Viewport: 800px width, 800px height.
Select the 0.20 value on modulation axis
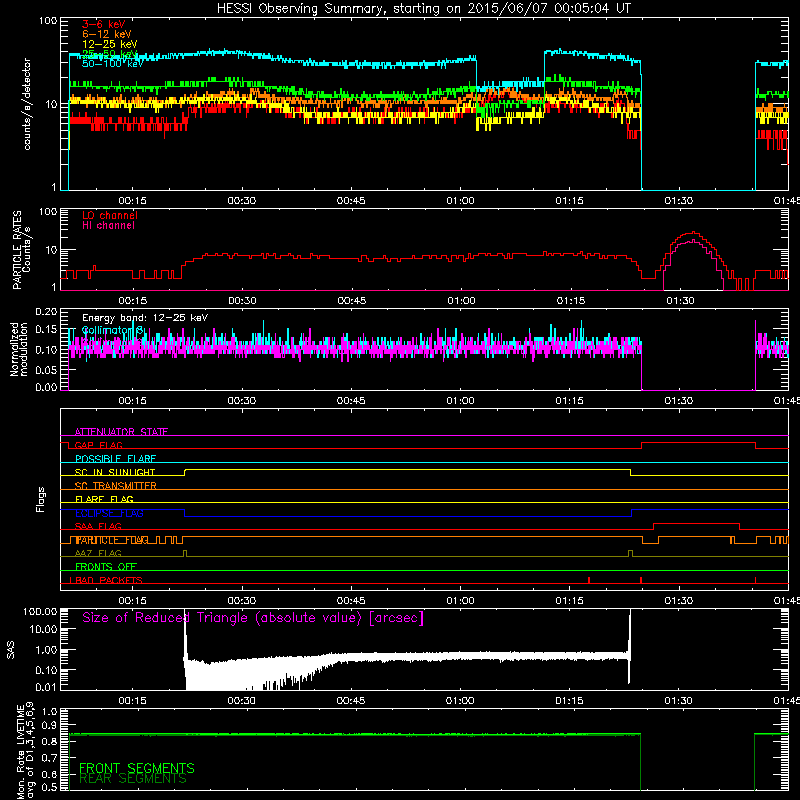click(46, 311)
